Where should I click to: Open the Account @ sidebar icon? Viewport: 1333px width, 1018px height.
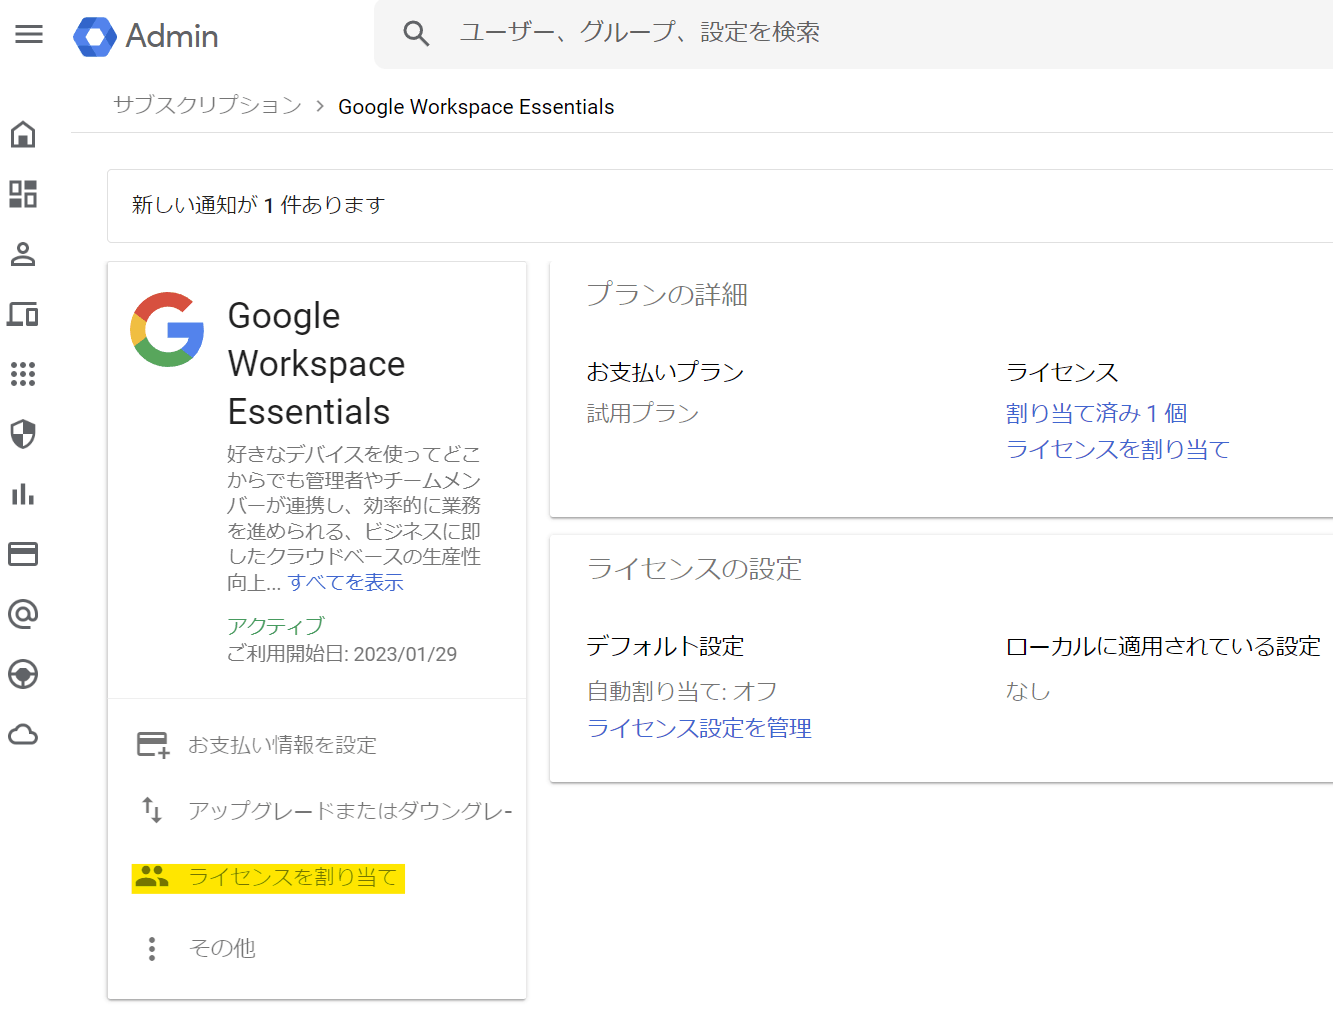tap(23, 614)
